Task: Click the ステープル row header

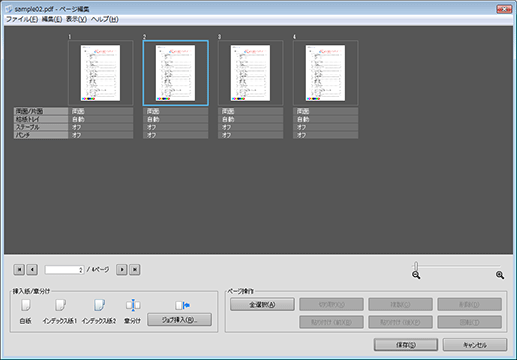Action: coord(41,127)
